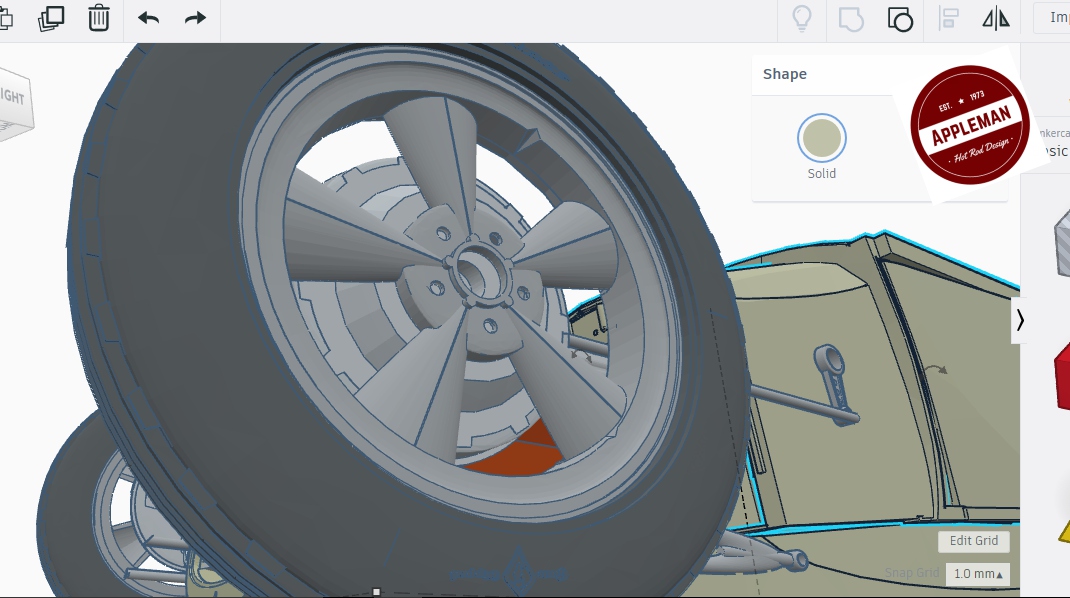Activate the Mirror tool
Viewport: 1070px width, 598px height.
point(996,18)
